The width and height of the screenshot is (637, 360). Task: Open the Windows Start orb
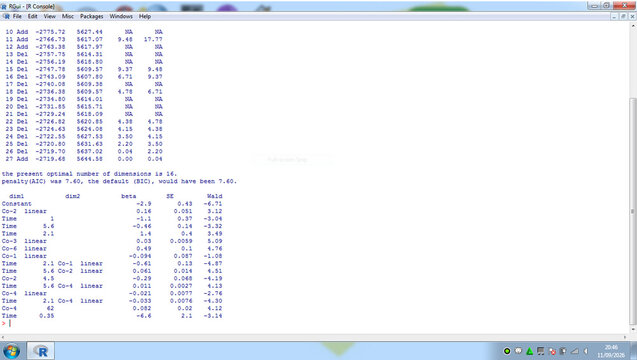11,351
